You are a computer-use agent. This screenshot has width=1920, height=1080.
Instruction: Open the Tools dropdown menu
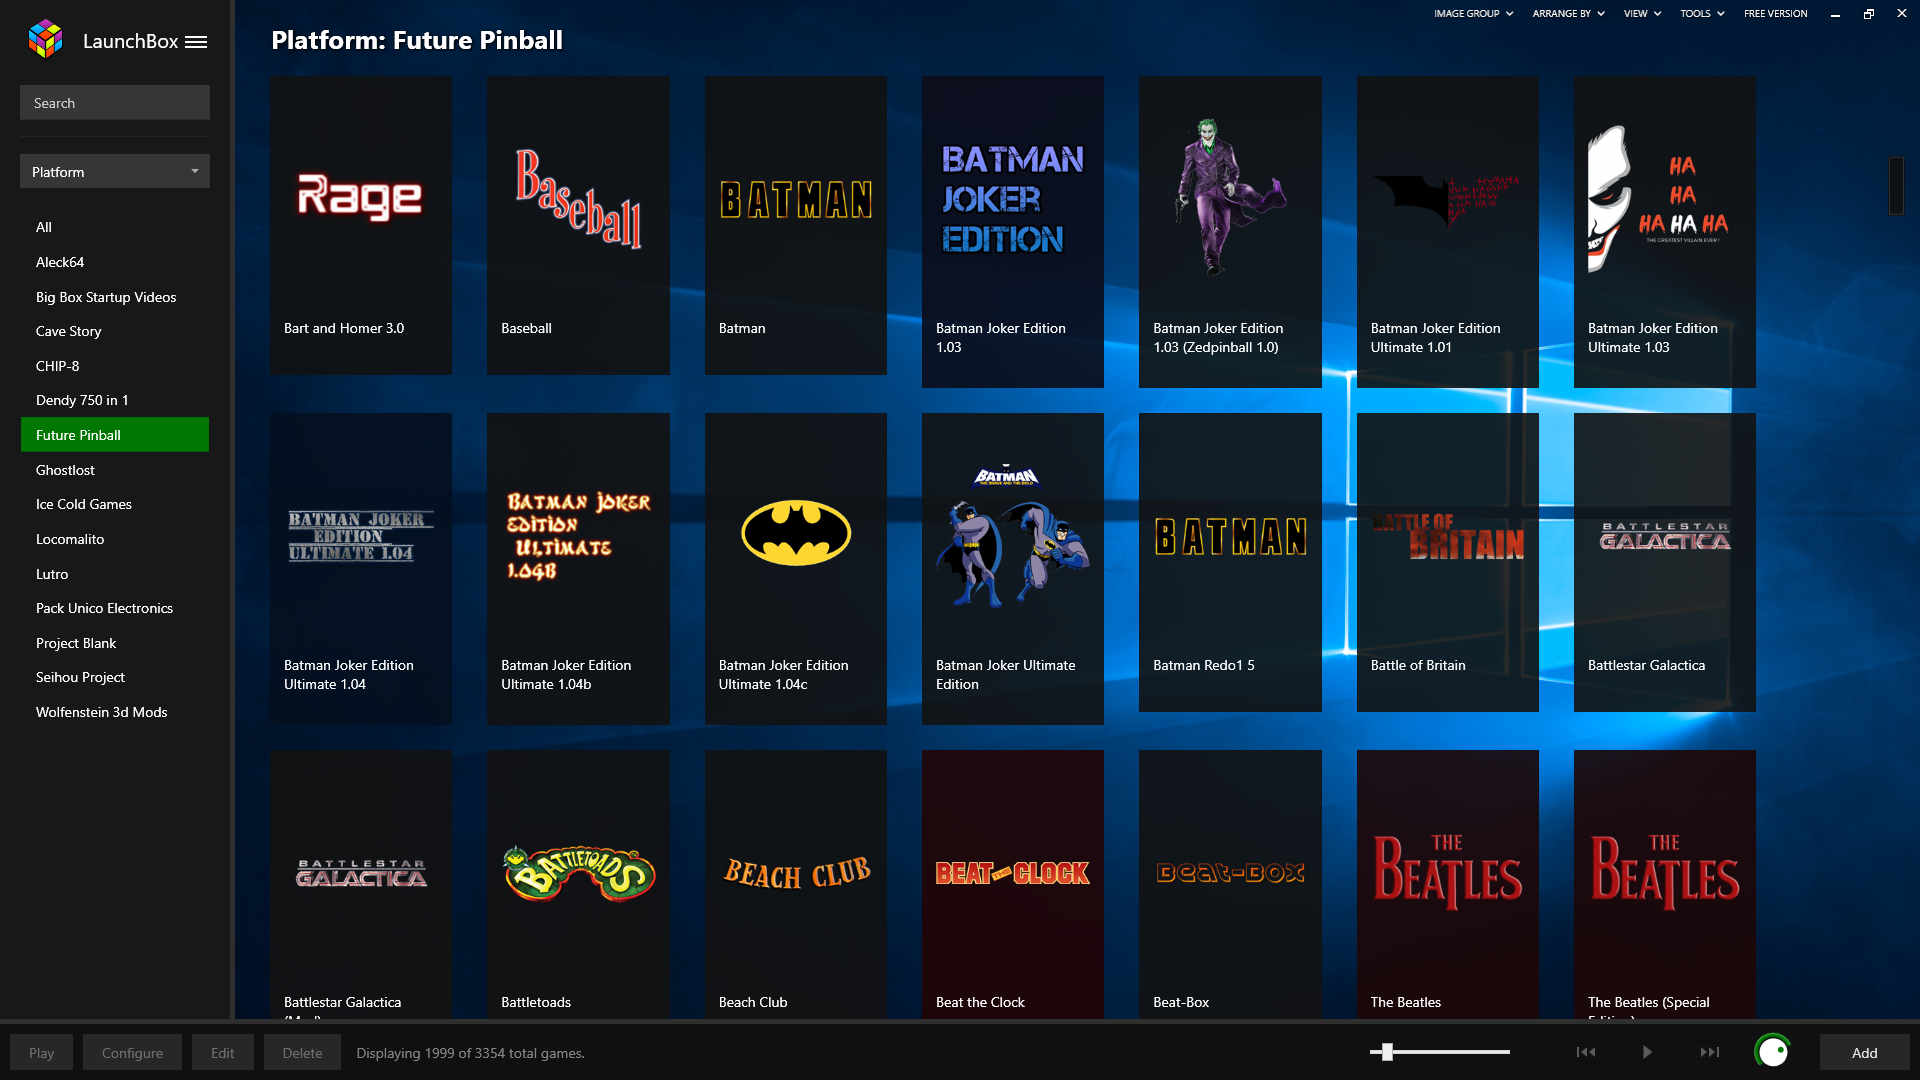click(1702, 14)
